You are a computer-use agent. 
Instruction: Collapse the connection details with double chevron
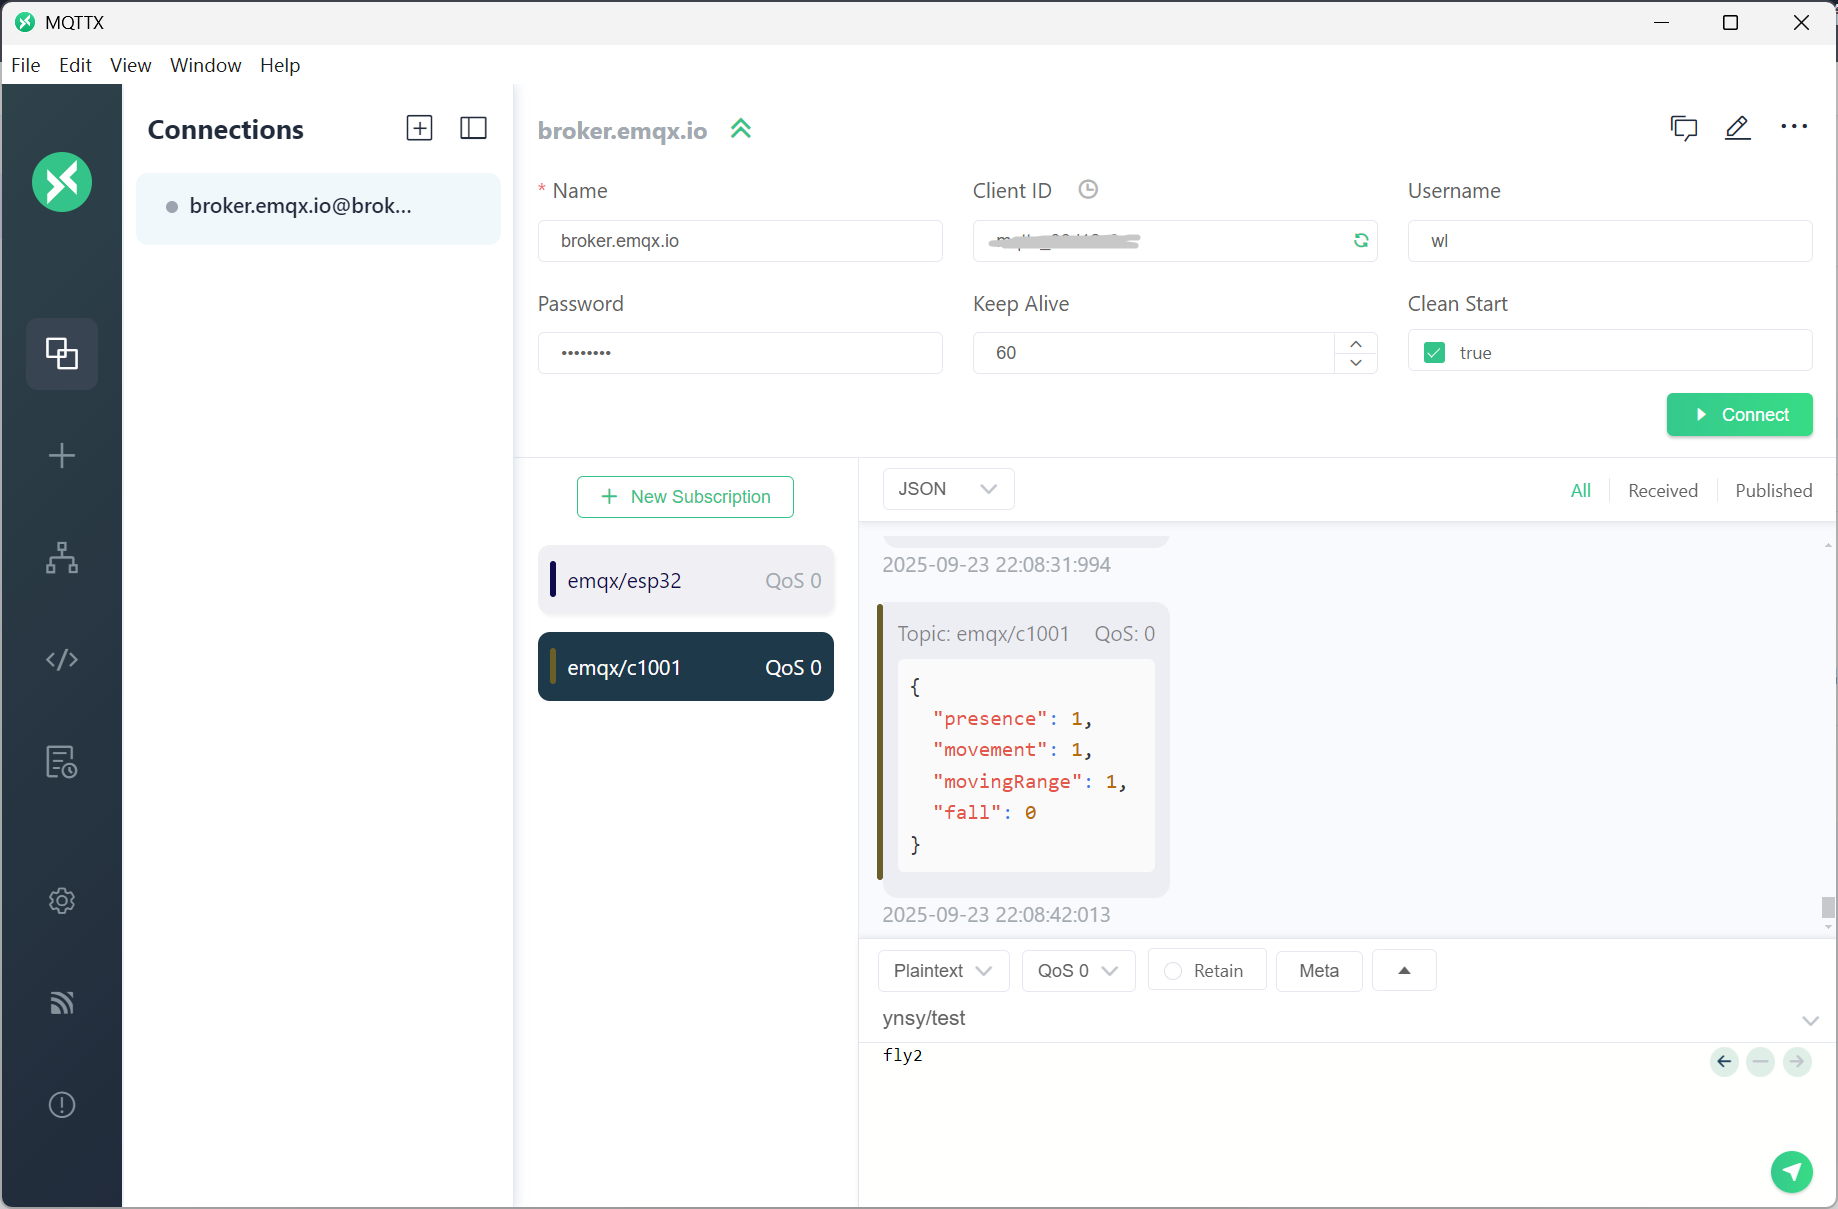(741, 129)
